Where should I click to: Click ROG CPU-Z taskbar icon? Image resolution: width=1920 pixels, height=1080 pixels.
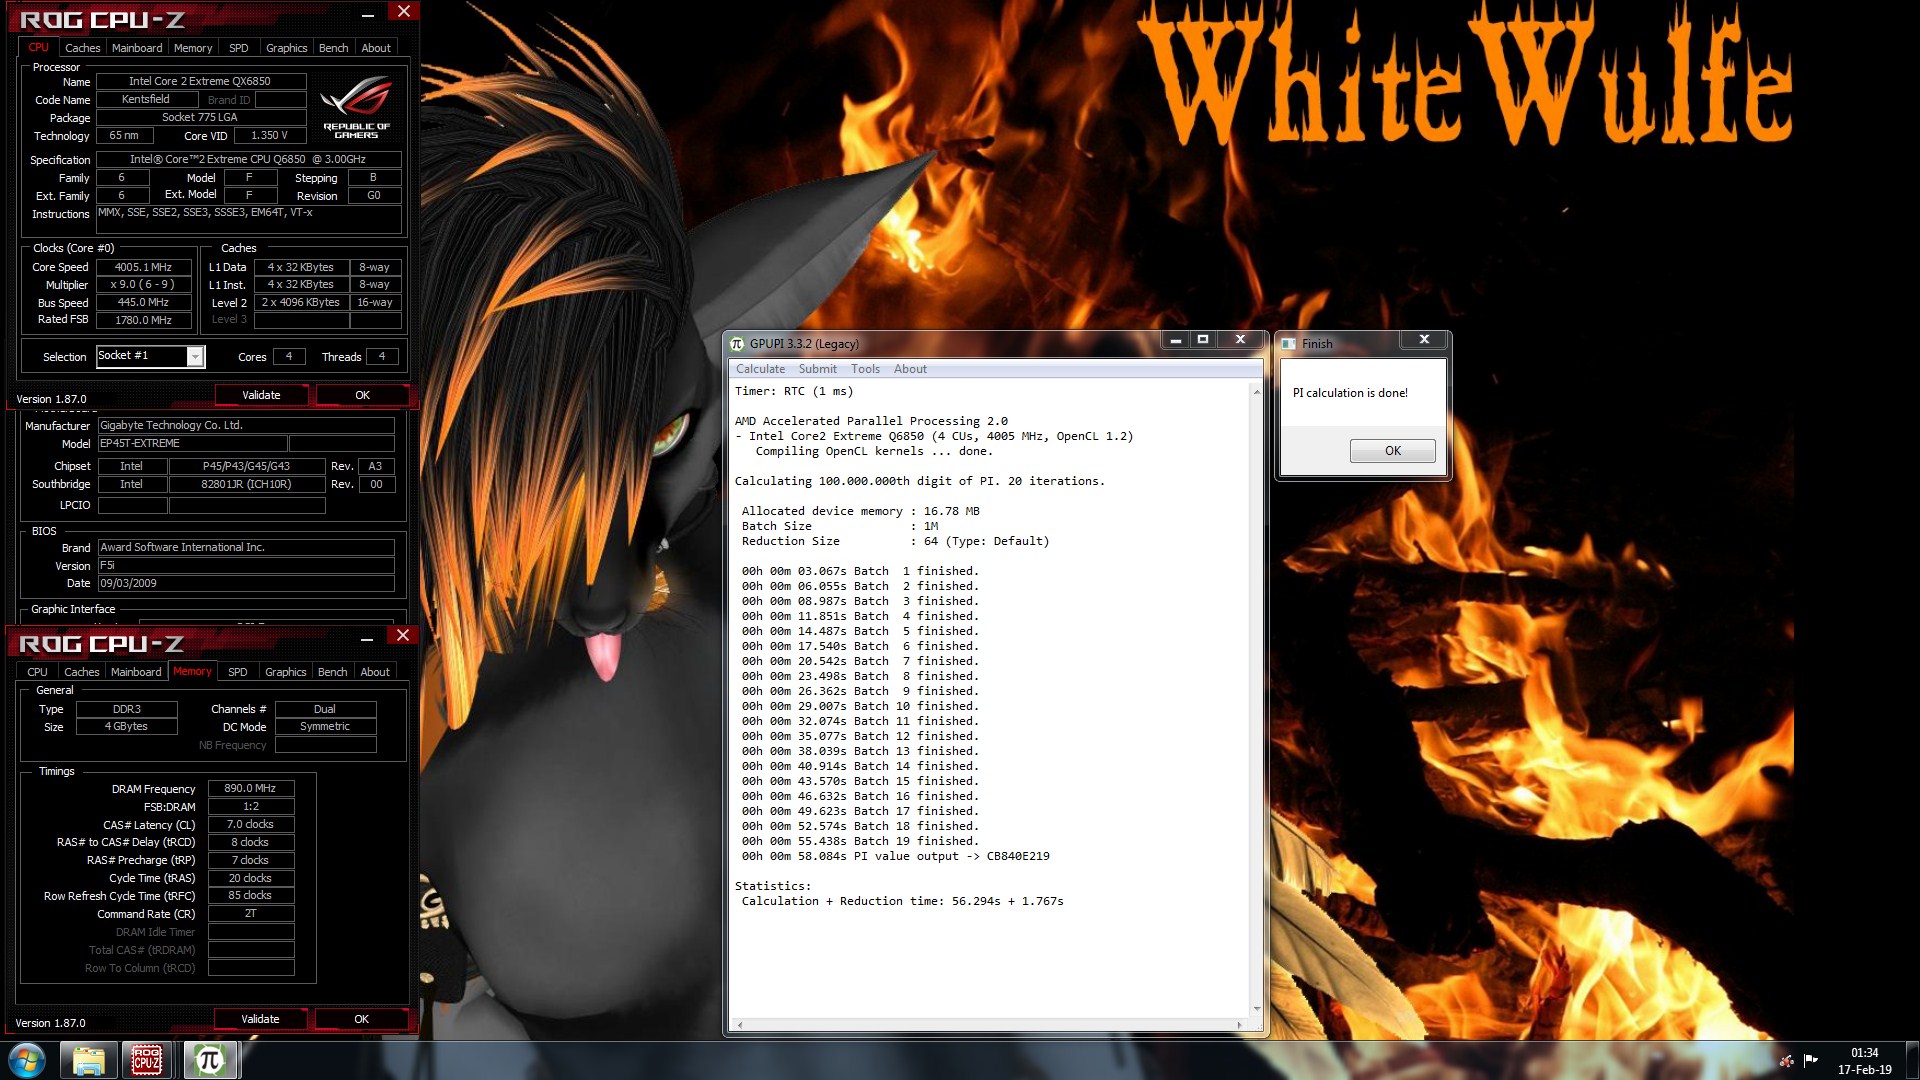coord(147,1060)
